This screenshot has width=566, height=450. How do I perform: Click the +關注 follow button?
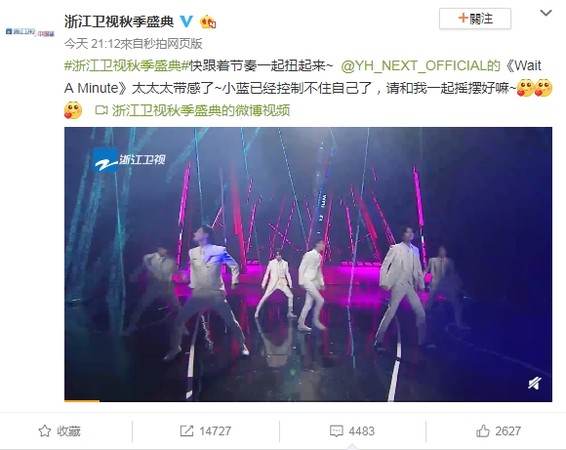coord(475,18)
